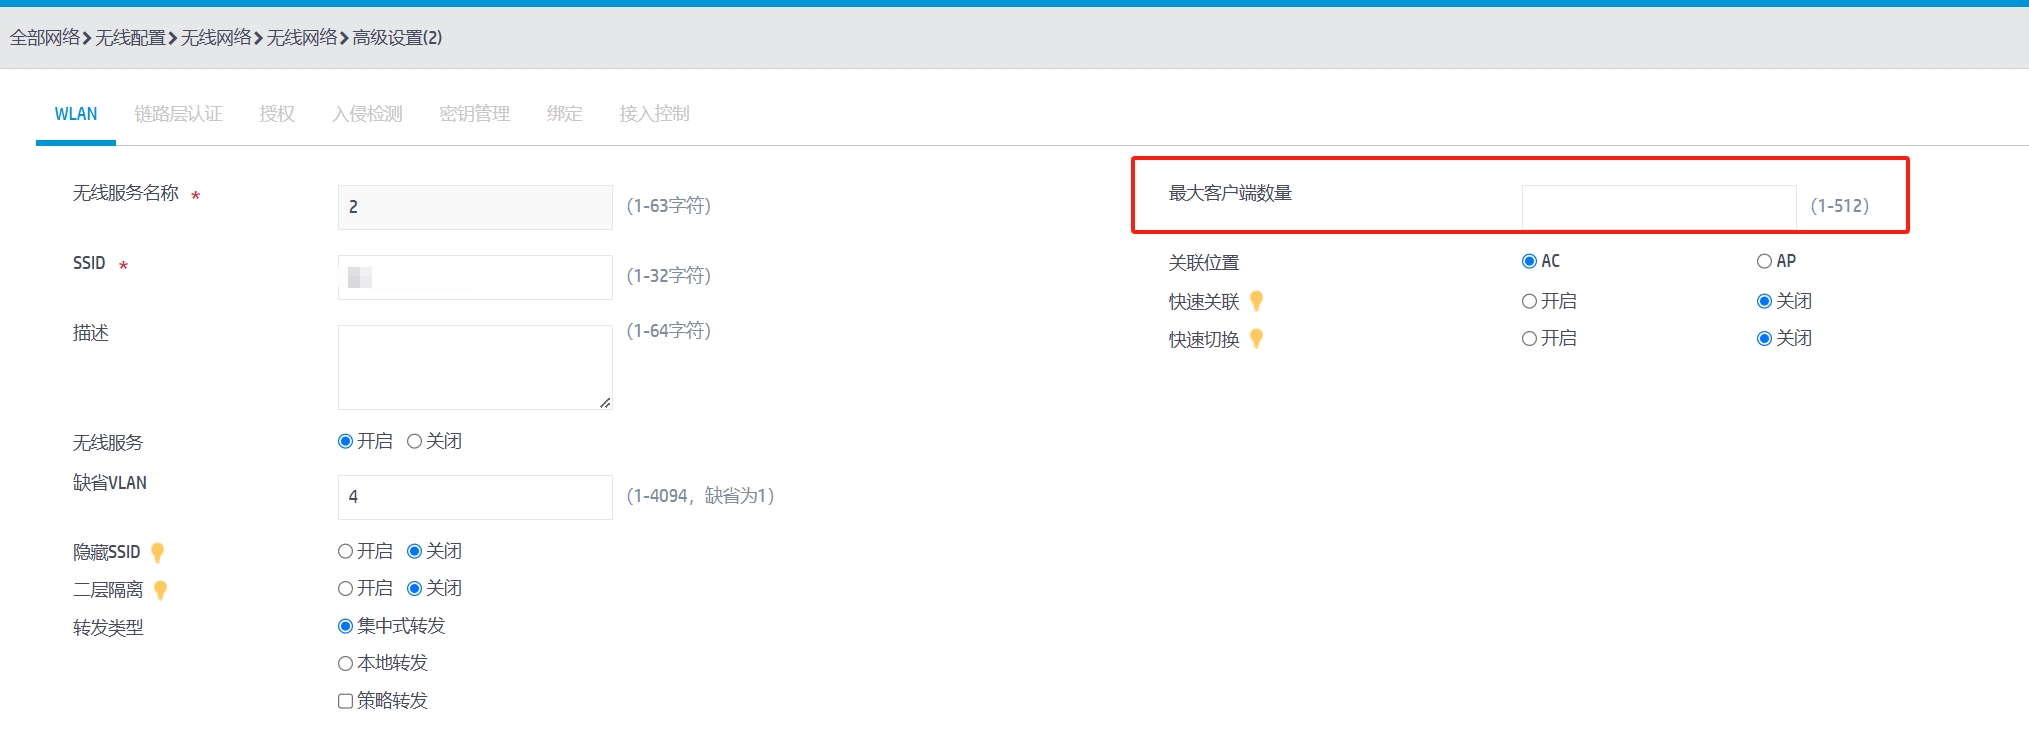Image resolution: width=2029 pixels, height=737 pixels.
Task: Go to 全部网络 in breadcrumb
Action: [x=45, y=38]
